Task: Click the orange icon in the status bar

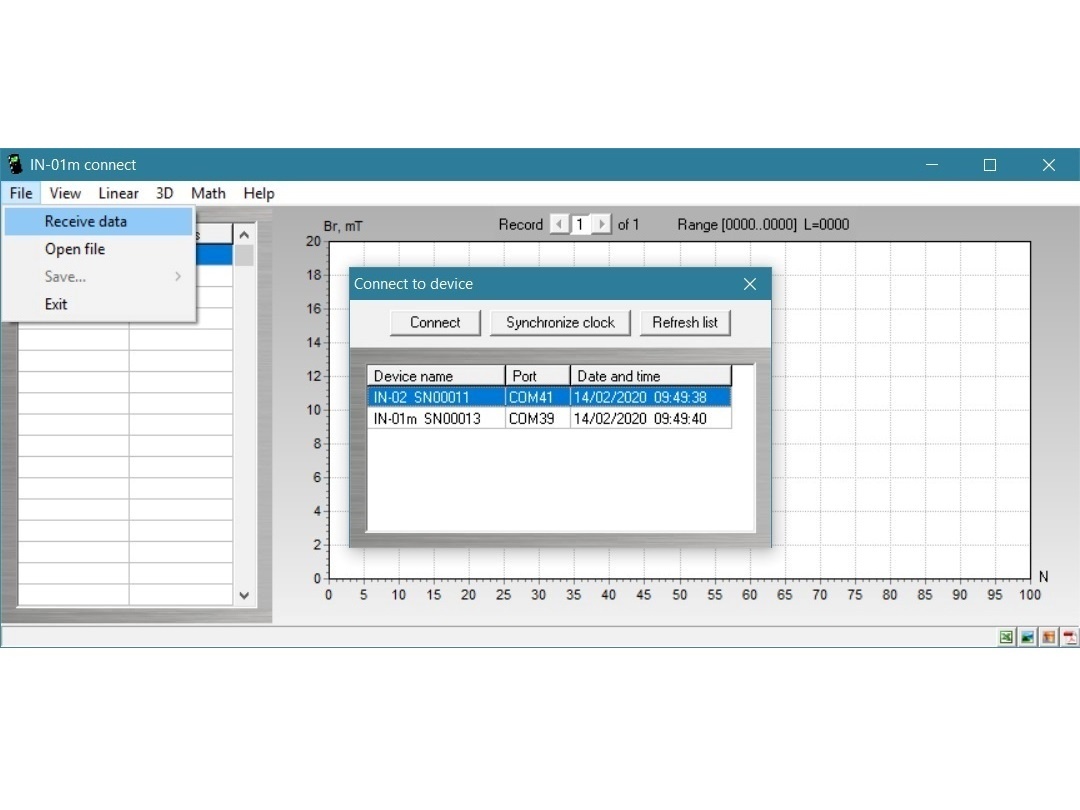Action: click(1048, 638)
